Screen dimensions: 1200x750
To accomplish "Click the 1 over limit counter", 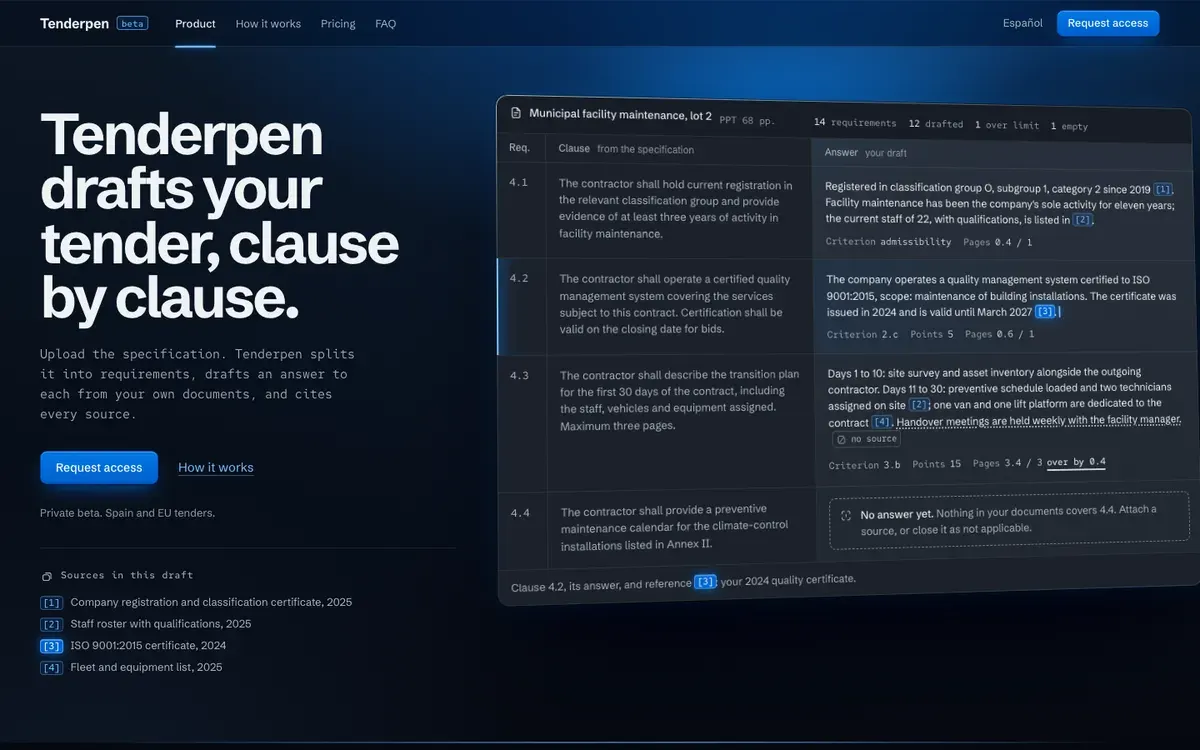I will [1007, 126].
